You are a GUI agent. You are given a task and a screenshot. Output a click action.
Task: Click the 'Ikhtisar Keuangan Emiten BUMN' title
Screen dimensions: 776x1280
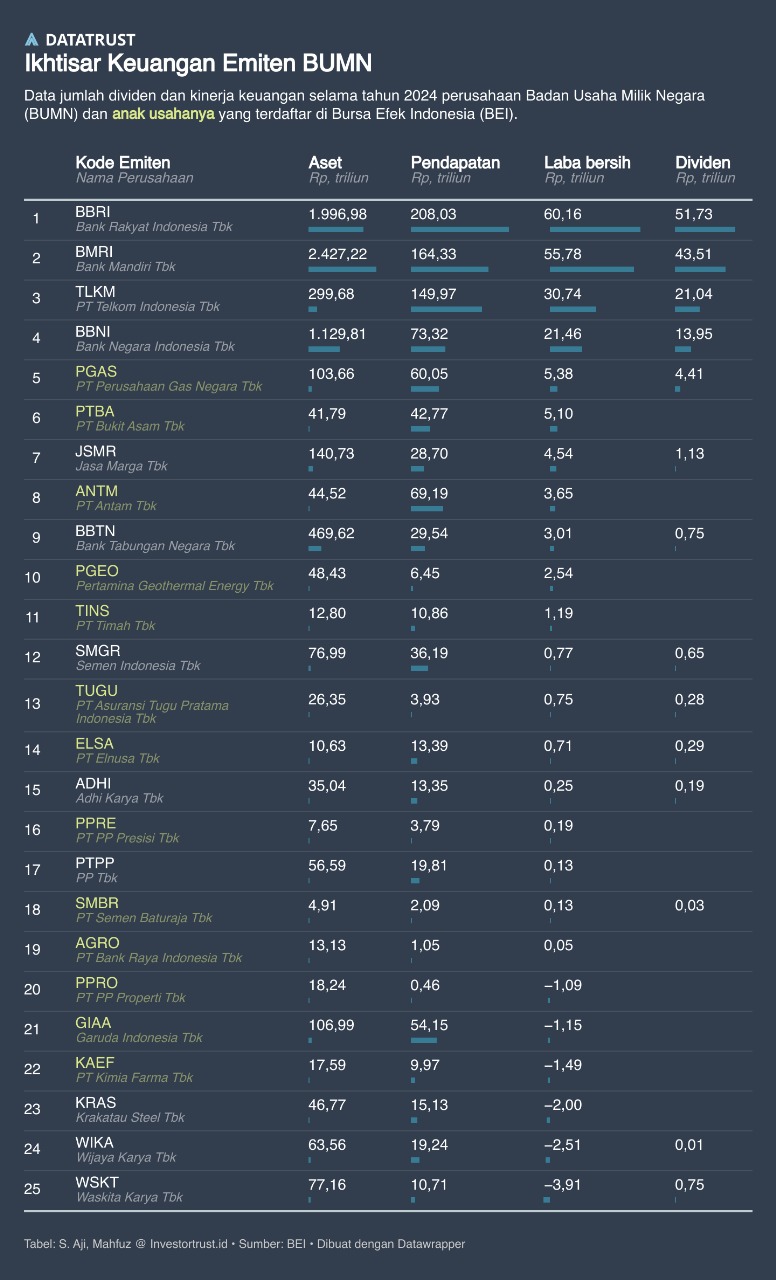pyautogui.click(x=198, y=64)
